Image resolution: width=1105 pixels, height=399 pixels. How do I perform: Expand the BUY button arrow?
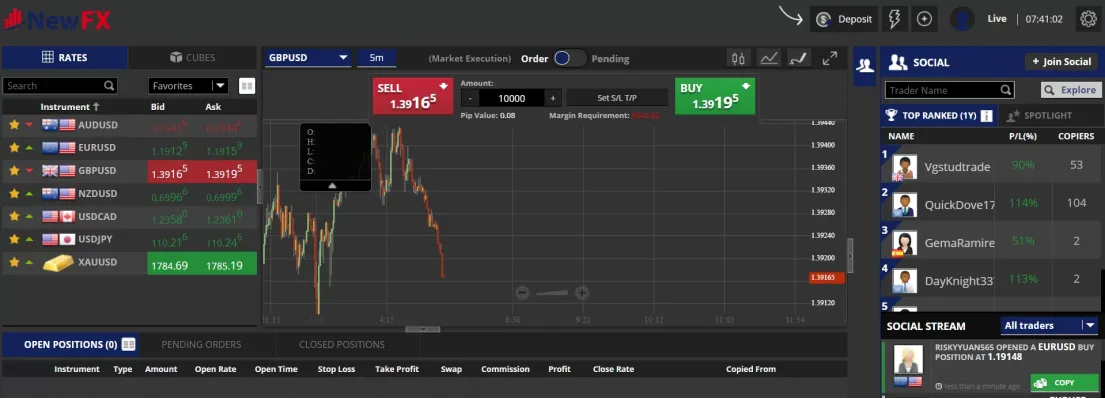[x=746, y=86]
